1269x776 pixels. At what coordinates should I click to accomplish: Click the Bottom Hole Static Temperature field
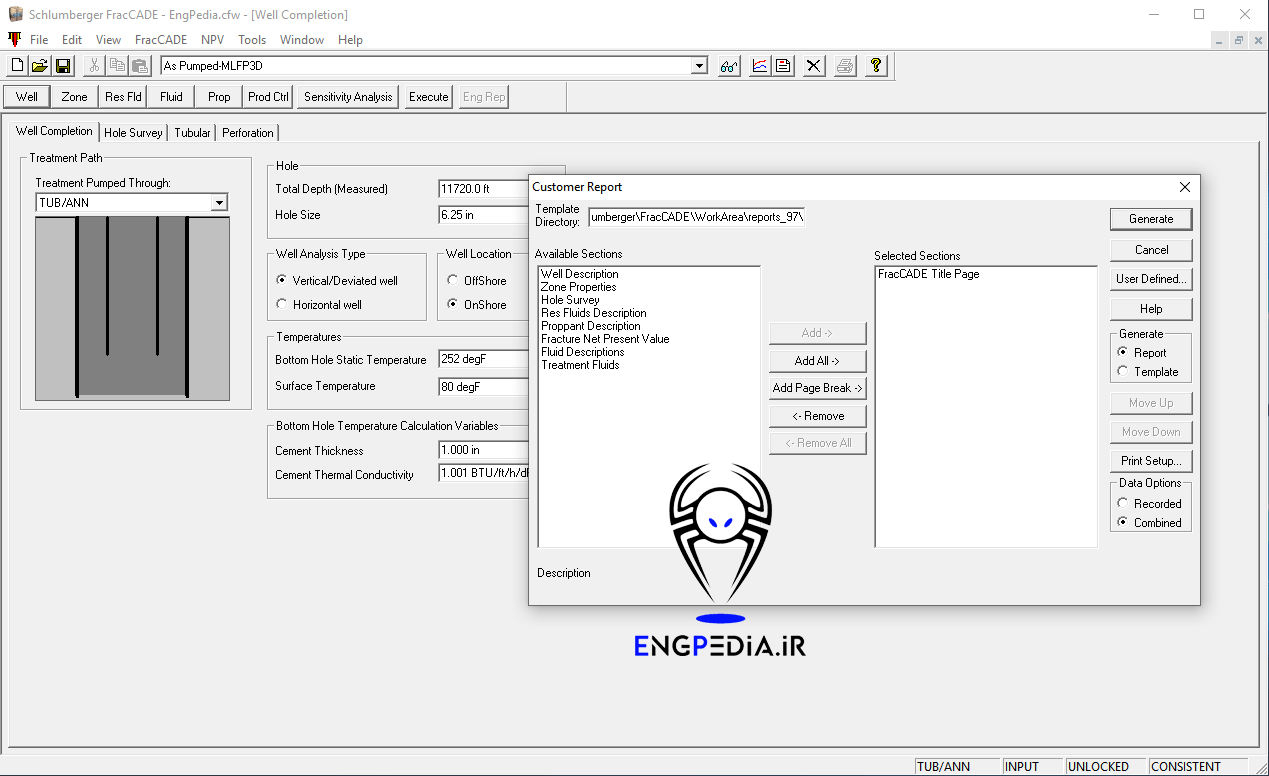click(483, 359)
